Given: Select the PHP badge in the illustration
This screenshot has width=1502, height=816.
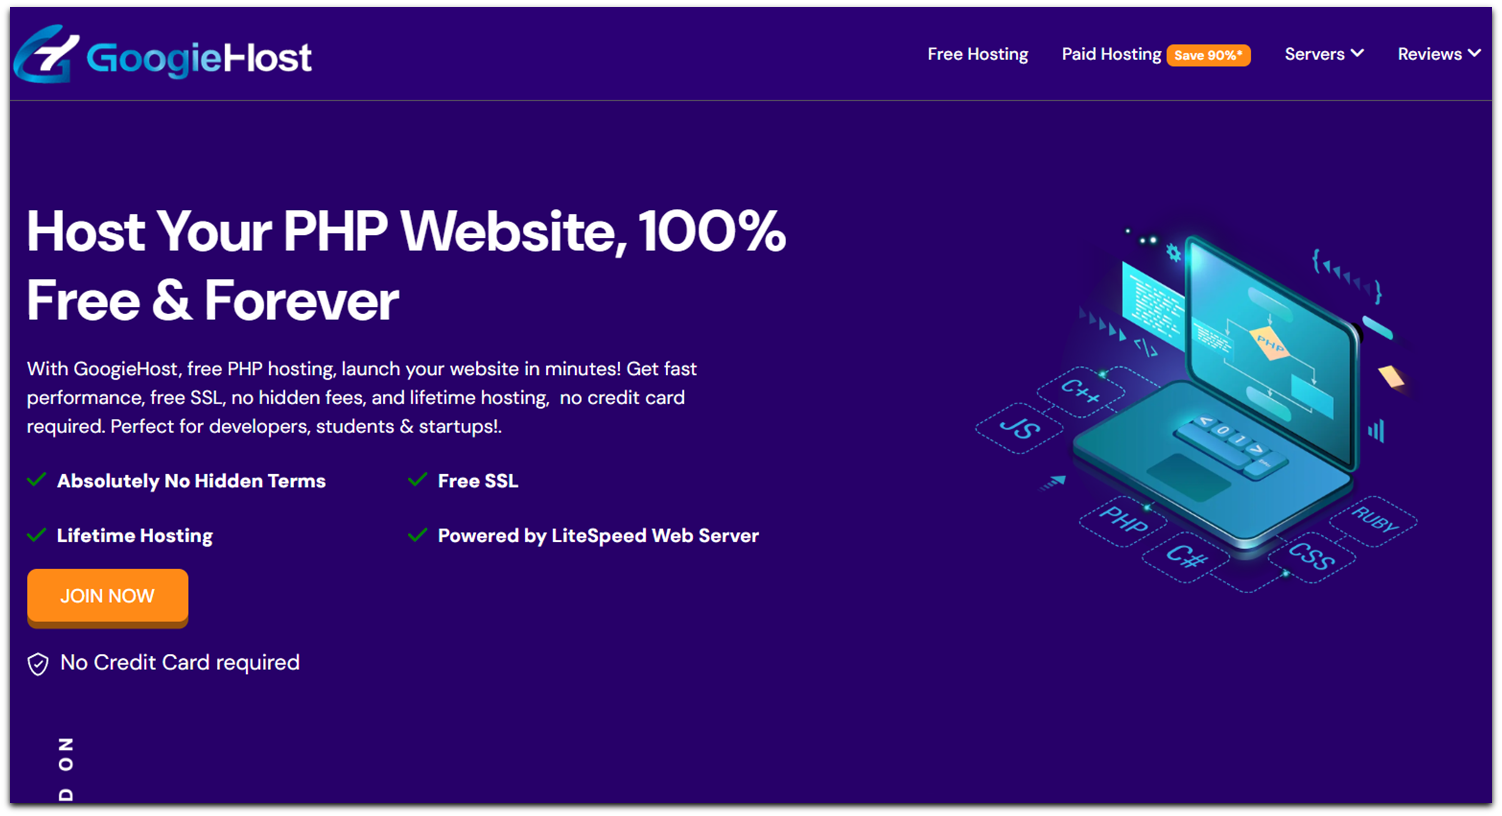Looking at the screenshot, I should coord(1121,521).
